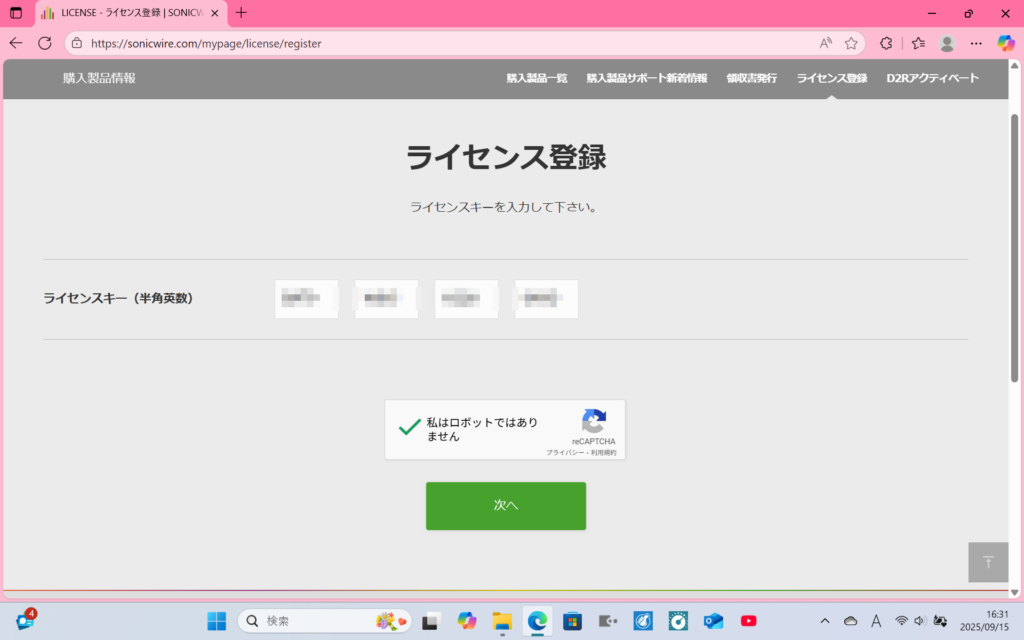Launch Copilot from the browser toolbar
This screenshot has height=640, width=1024.
click(1006, 43)
